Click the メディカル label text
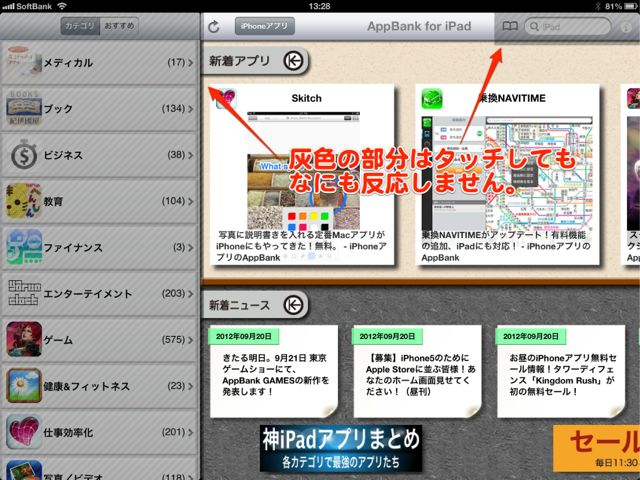The width and height of the screenshot is (640, 480). pyautogui.click(x=68, y=62)
